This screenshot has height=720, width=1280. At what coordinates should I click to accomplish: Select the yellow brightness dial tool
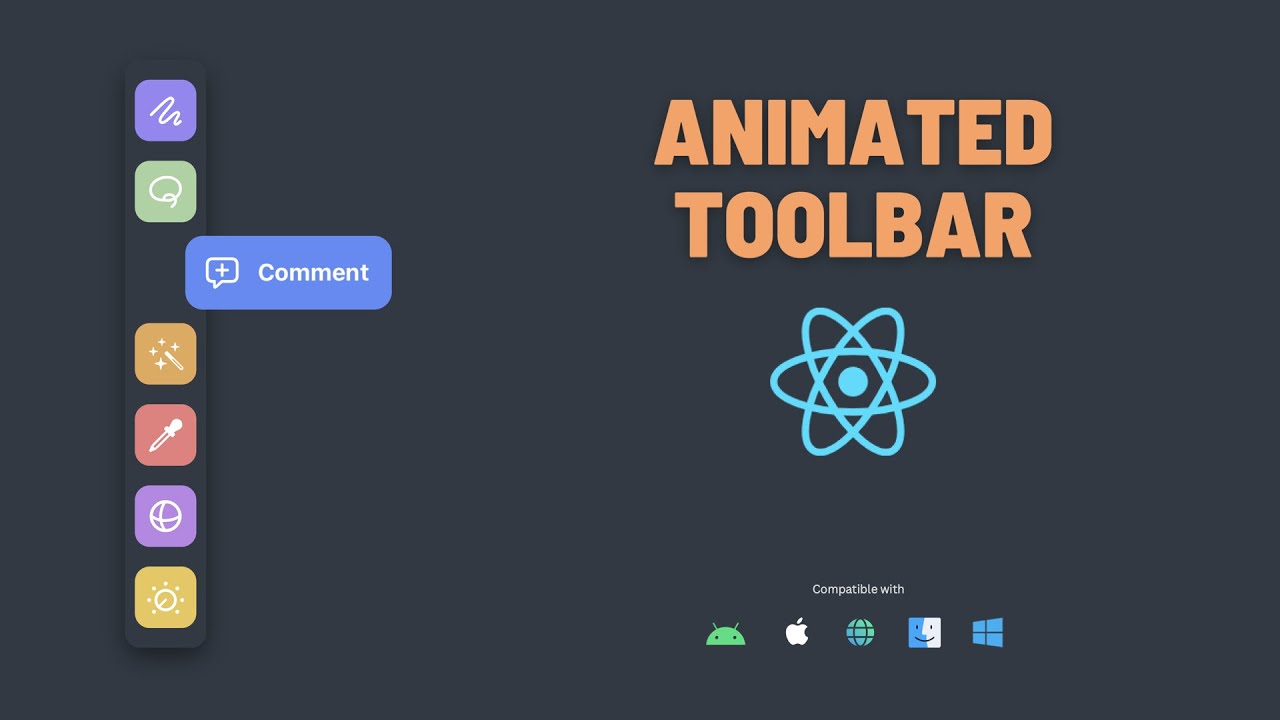tap(165, 597)
